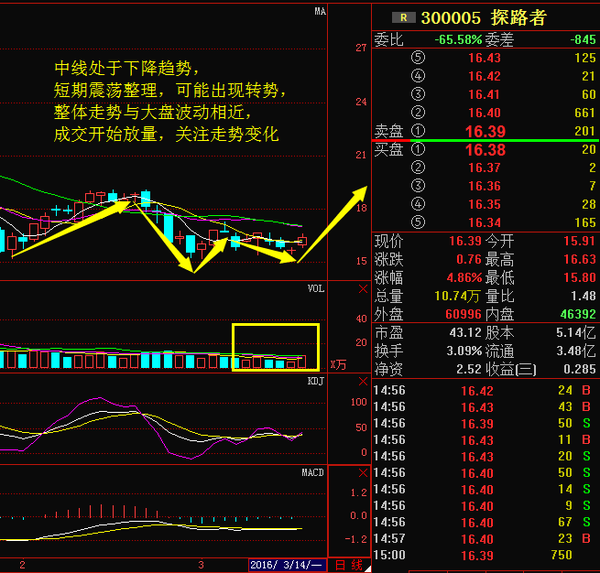Select the 14:57 tick row

485,539
